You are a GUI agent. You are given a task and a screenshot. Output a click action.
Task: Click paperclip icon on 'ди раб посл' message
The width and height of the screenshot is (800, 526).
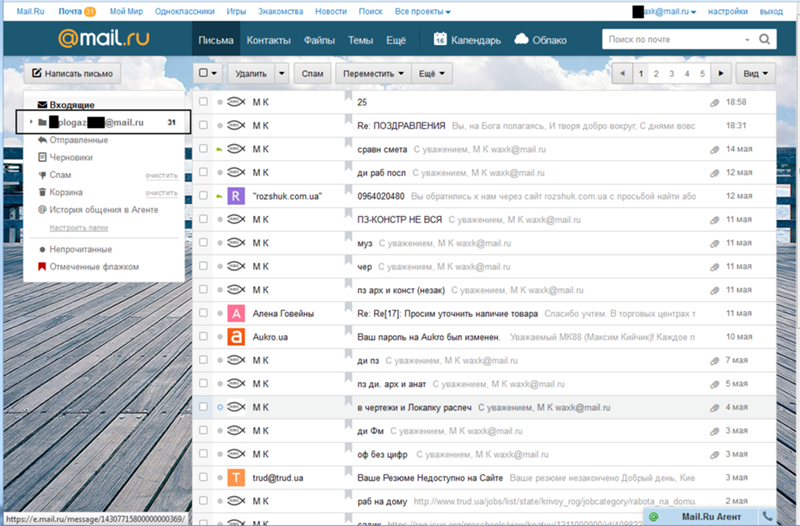point(714,173)
